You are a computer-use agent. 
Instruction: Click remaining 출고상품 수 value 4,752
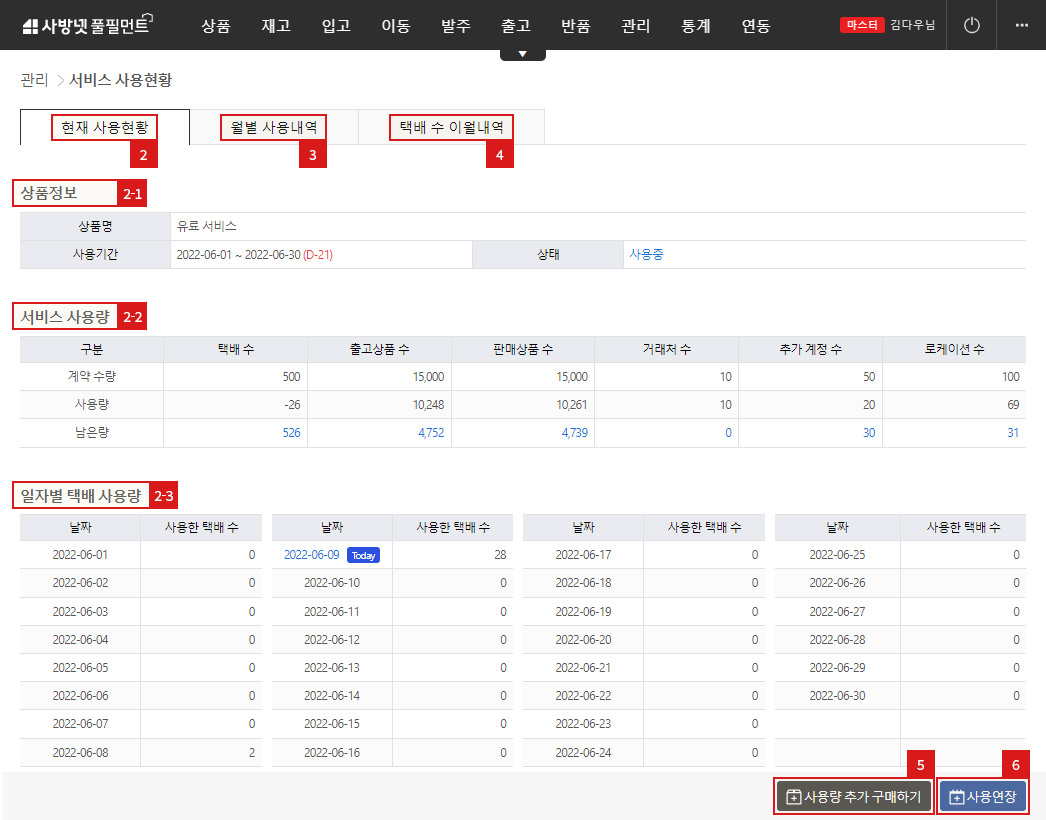tap(431, 433)
